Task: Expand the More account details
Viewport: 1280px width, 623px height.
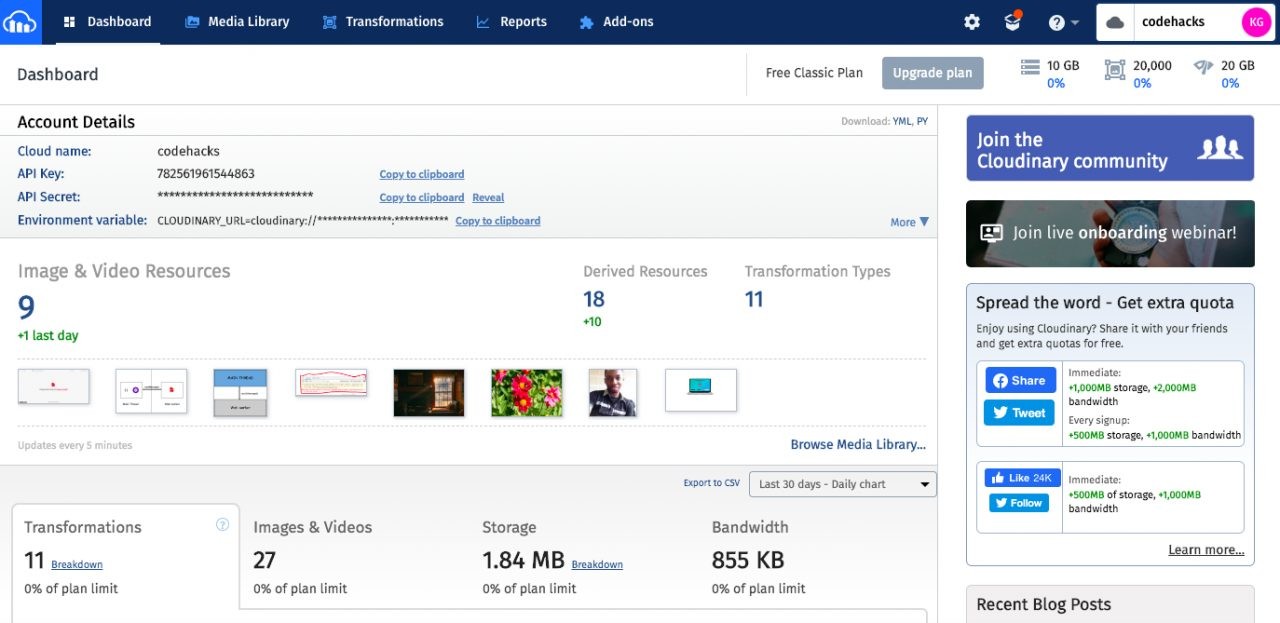Action: pos(909,222)
